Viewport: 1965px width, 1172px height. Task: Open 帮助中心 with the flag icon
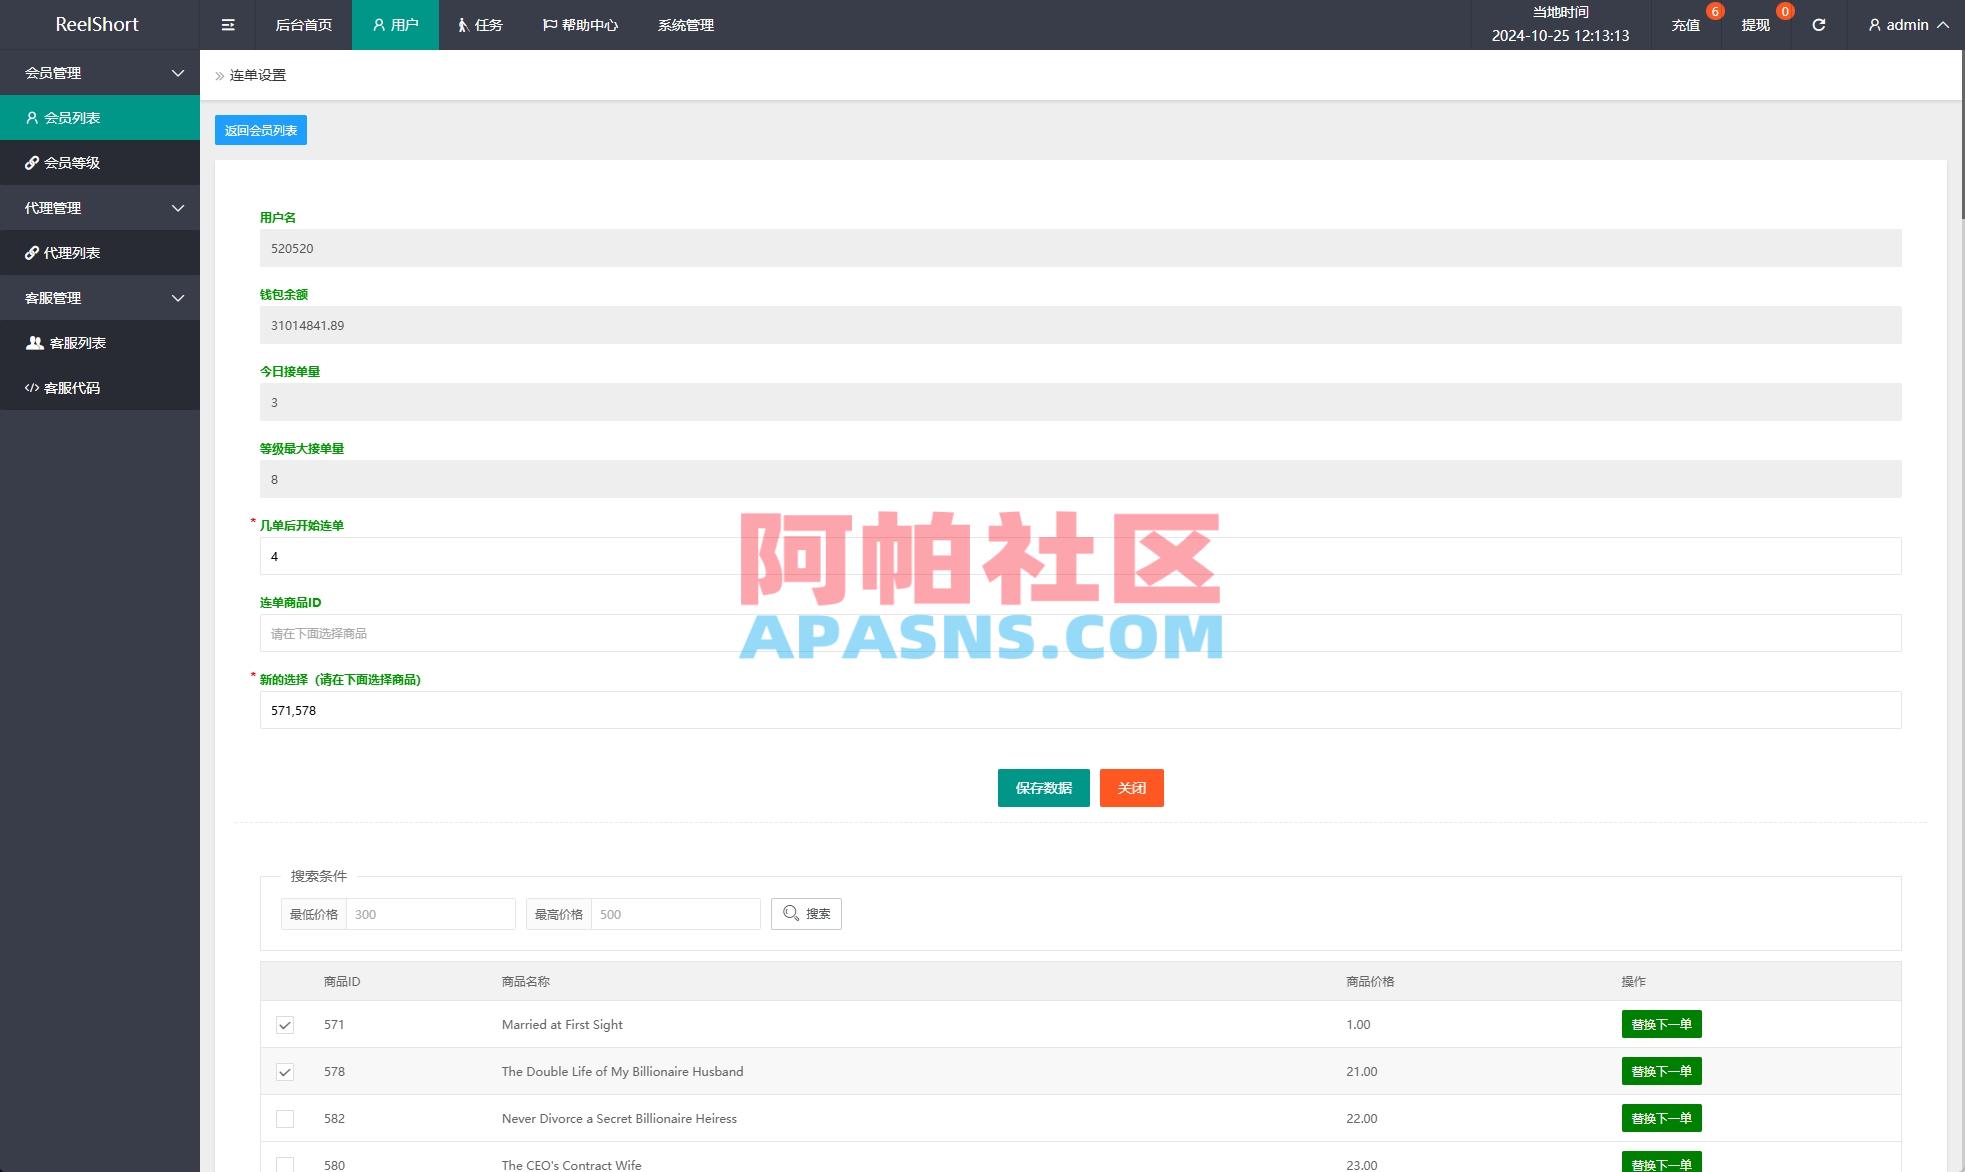(x=580, y=24)
